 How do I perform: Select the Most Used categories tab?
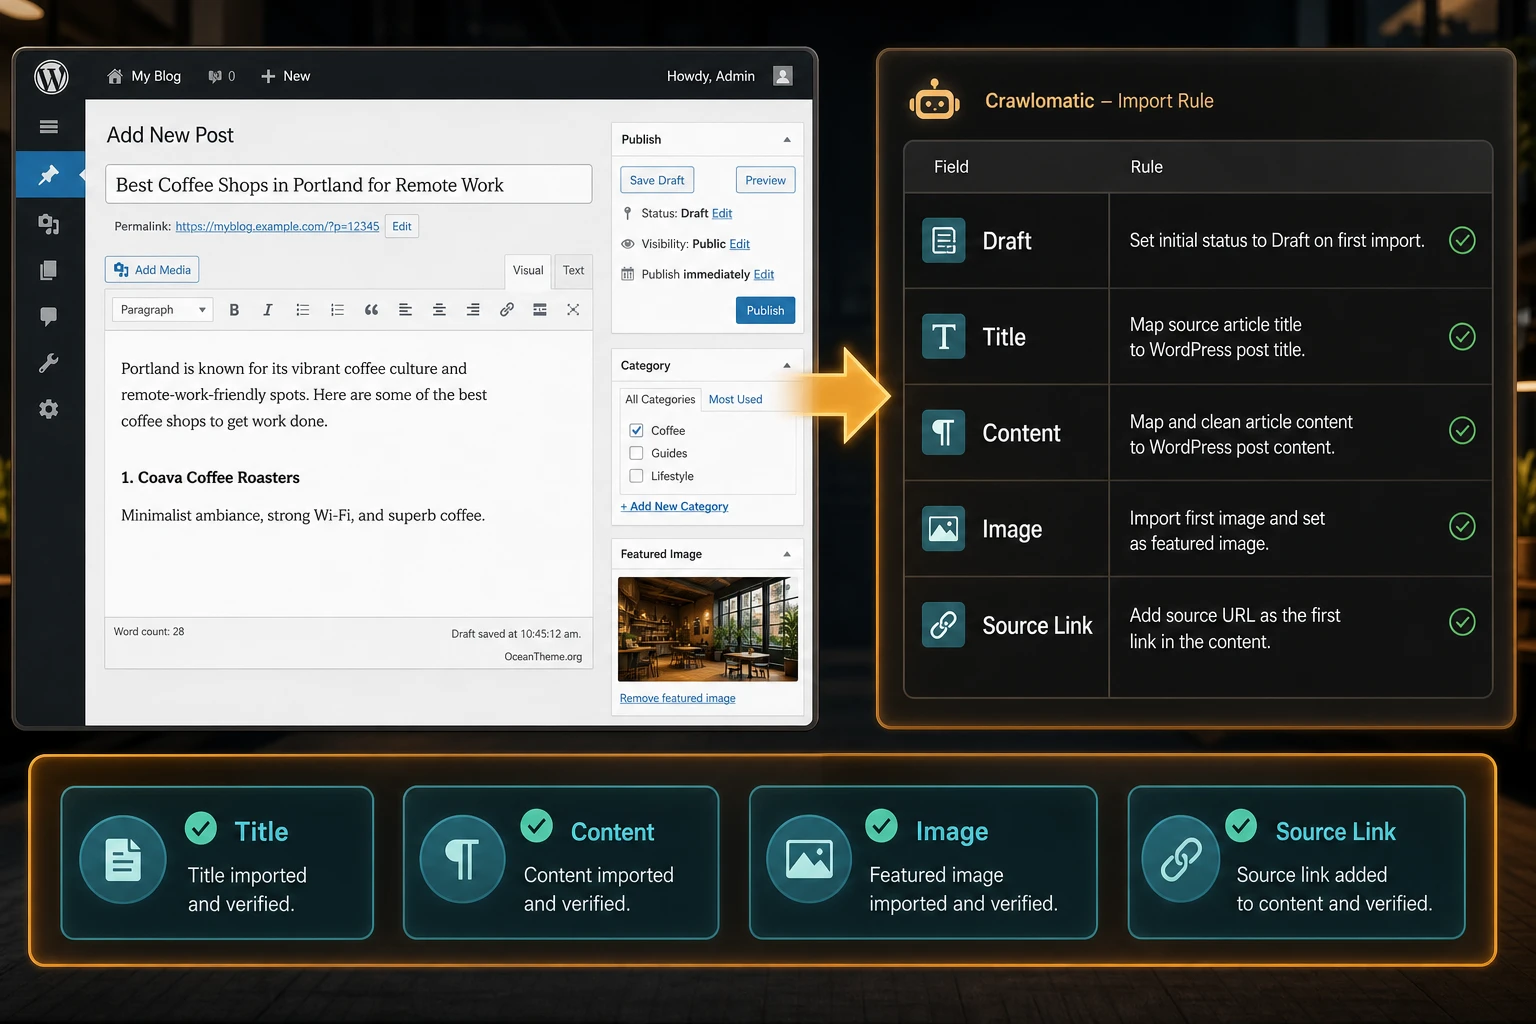coord(735,399)
